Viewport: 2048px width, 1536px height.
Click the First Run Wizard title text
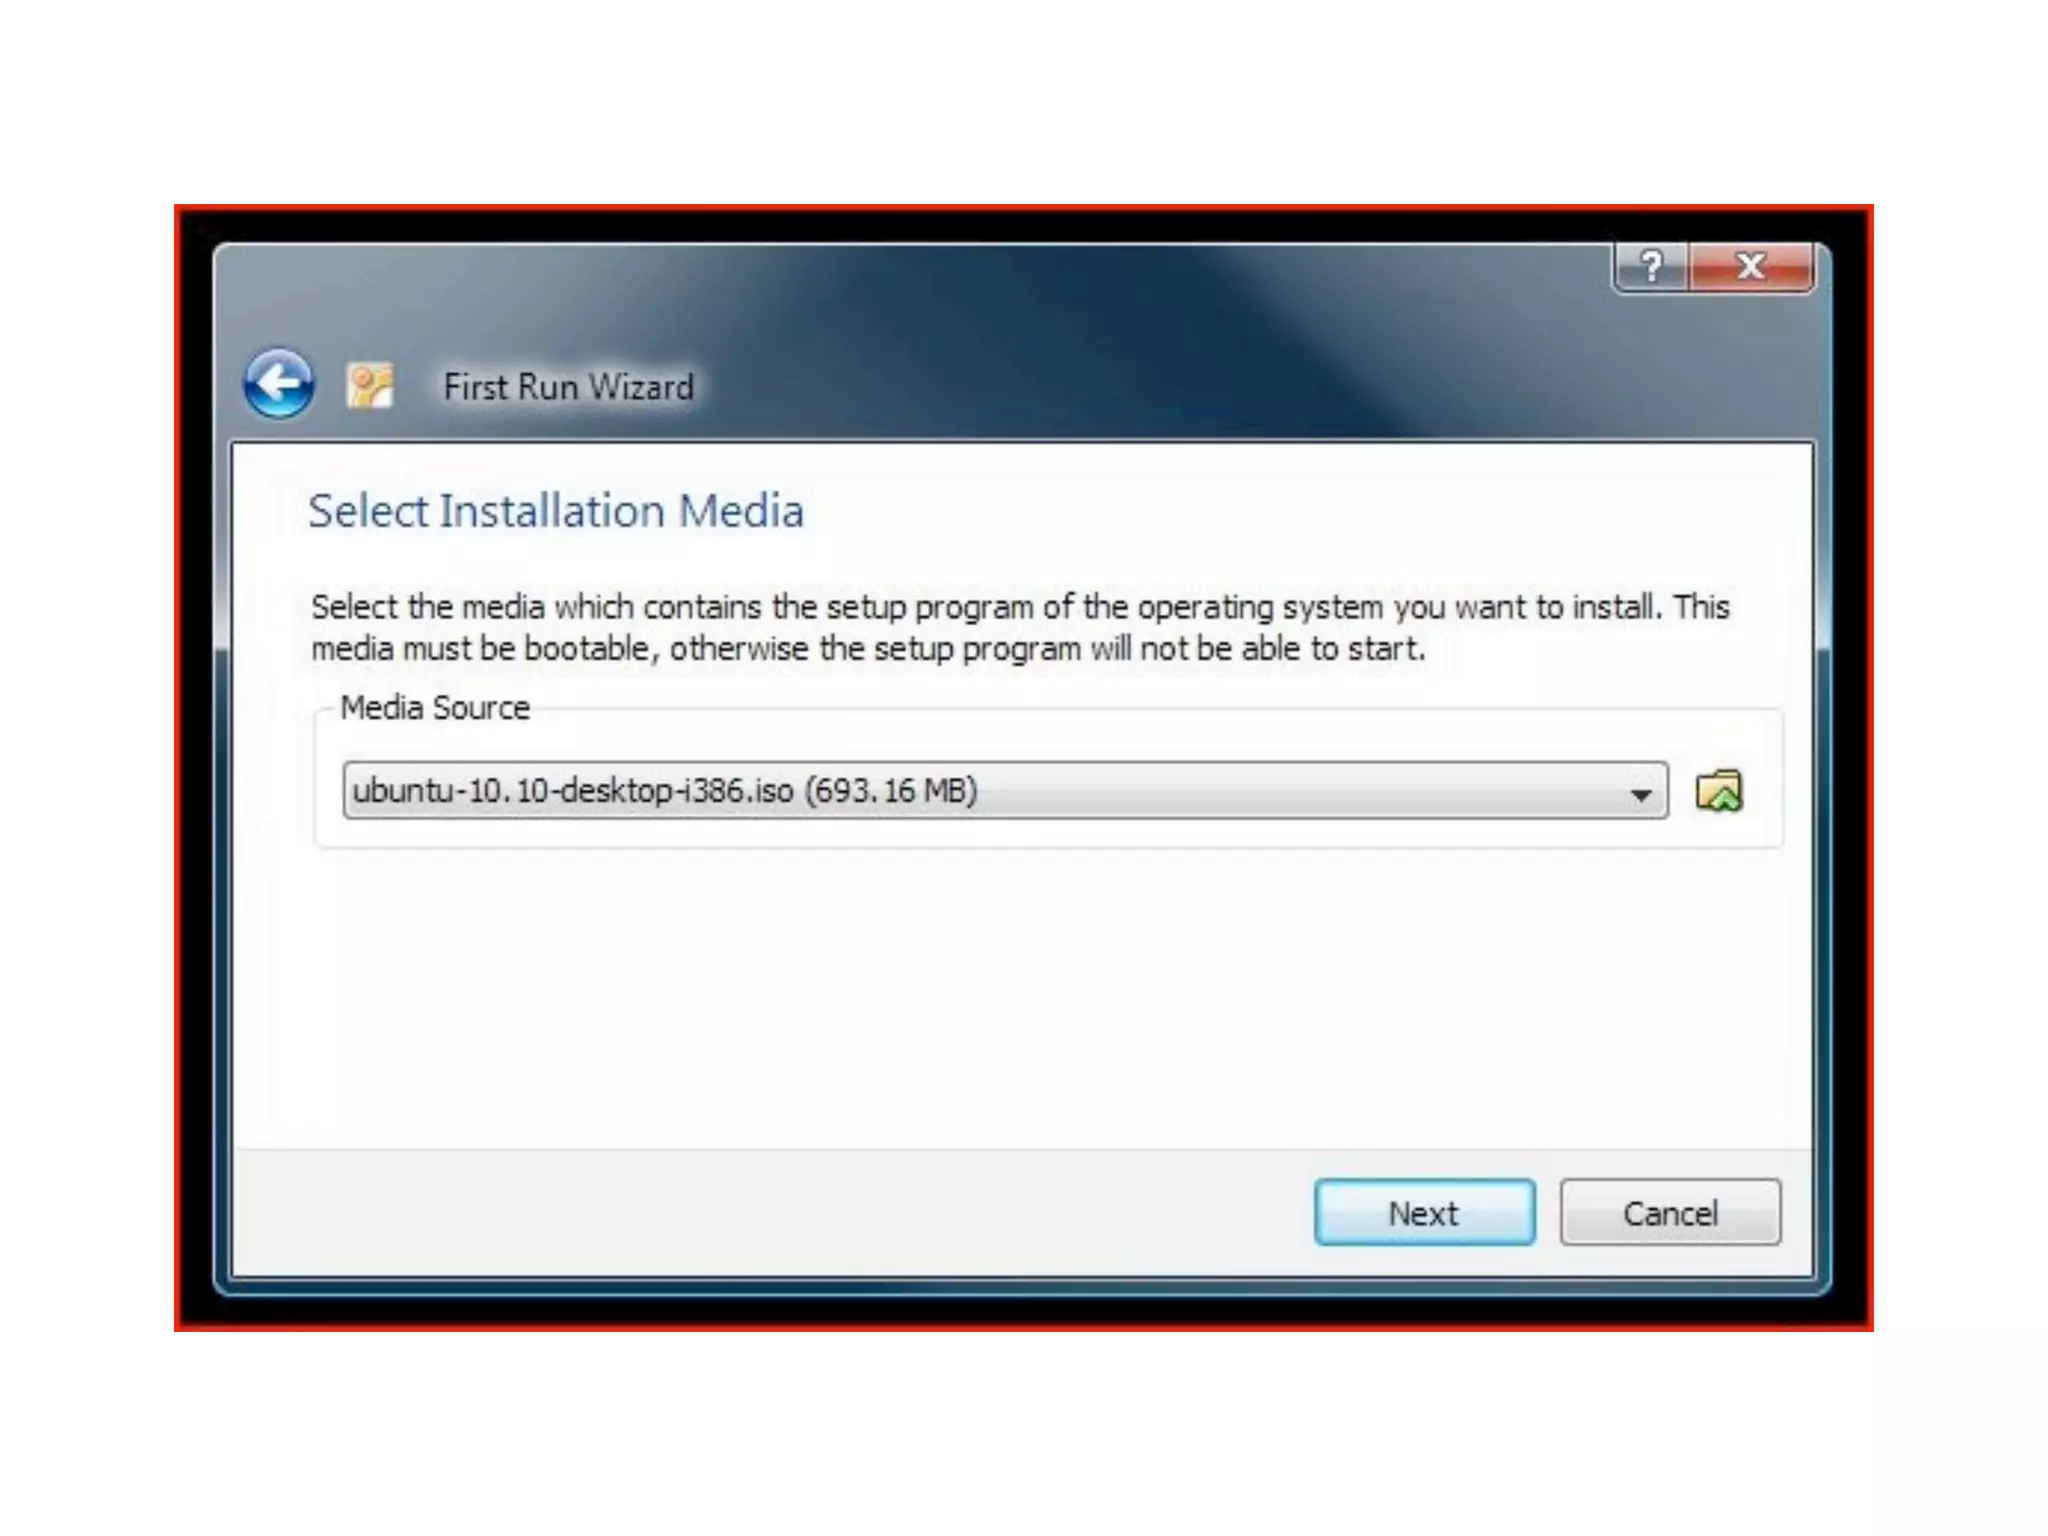(568, 387)
